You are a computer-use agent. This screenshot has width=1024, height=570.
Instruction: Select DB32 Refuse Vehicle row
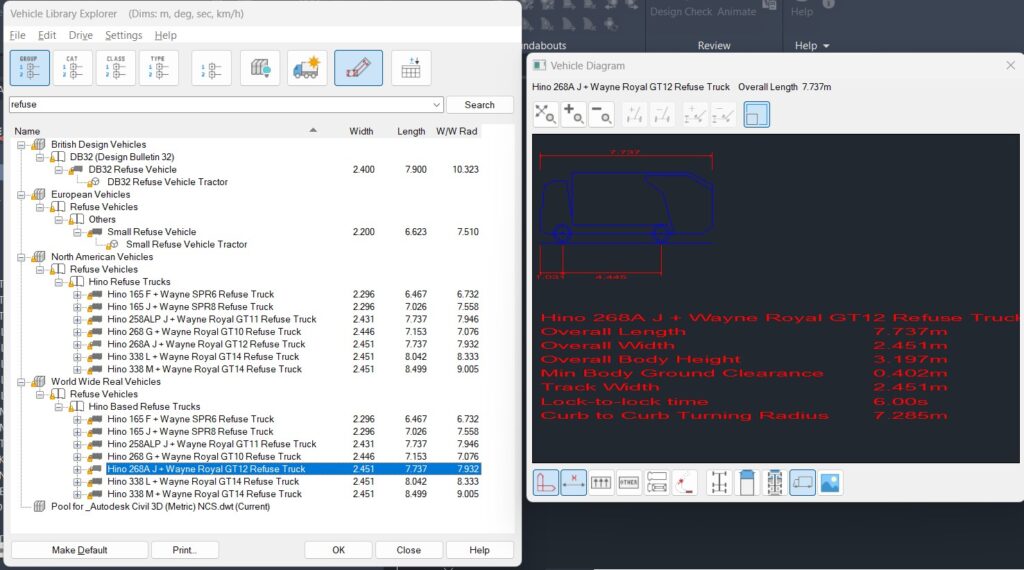click(133, 170)
